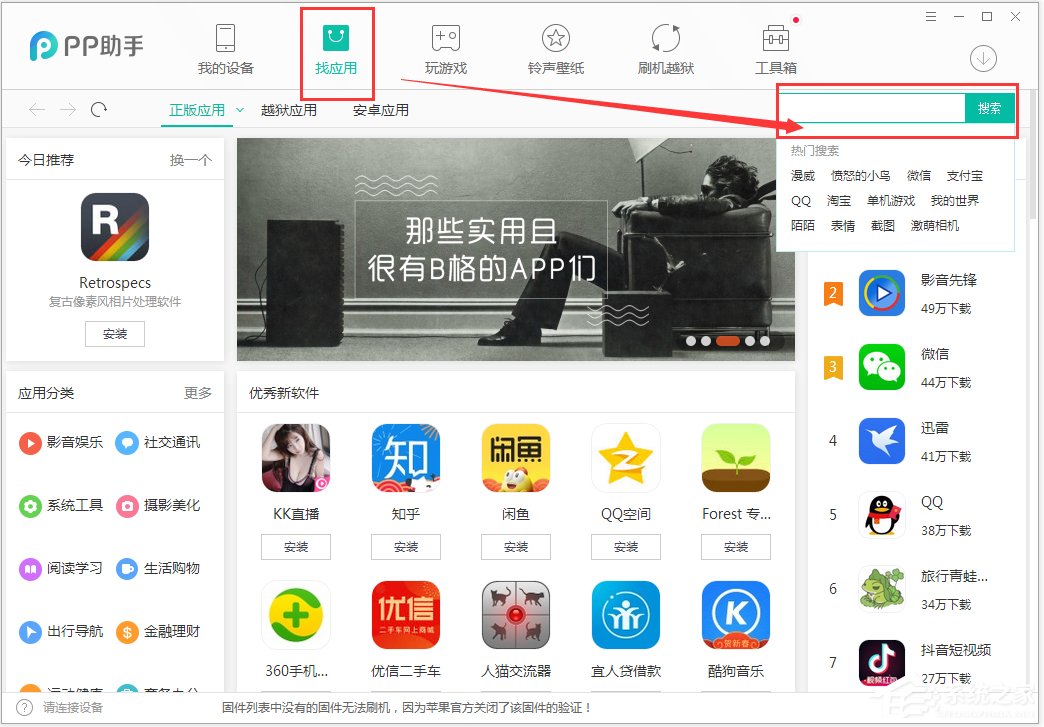Viewport: 1044px width, 727px height.
Task: Open the KK直播 app icon
Action: pos(296,458)
